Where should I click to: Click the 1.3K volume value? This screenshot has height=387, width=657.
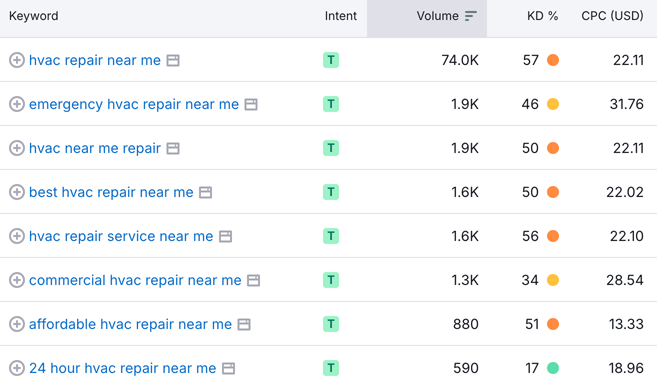(x=465, y=280)
